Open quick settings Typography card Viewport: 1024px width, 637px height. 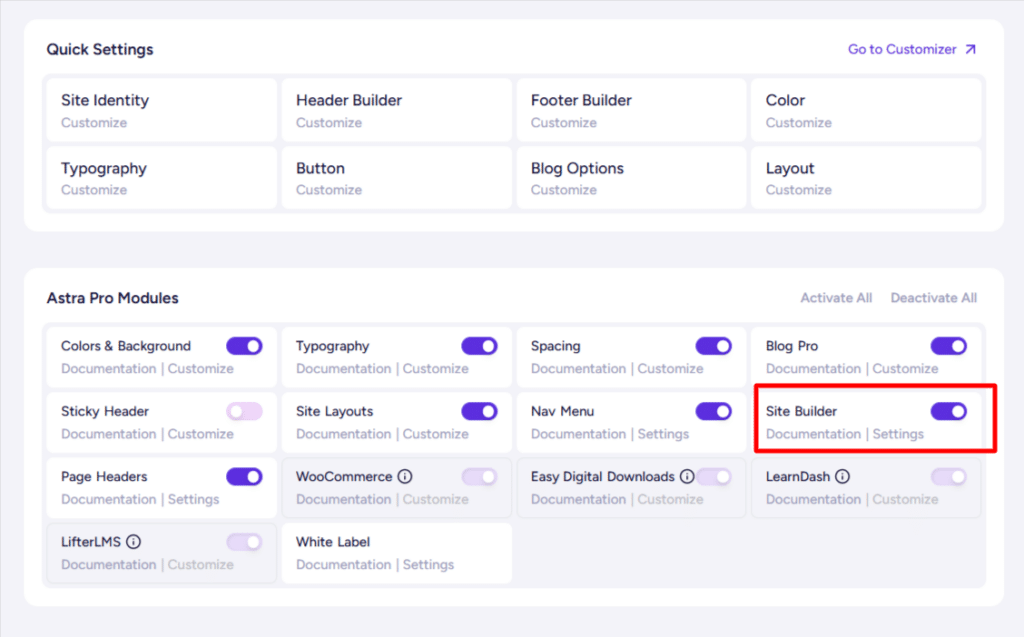pos(162,178)
